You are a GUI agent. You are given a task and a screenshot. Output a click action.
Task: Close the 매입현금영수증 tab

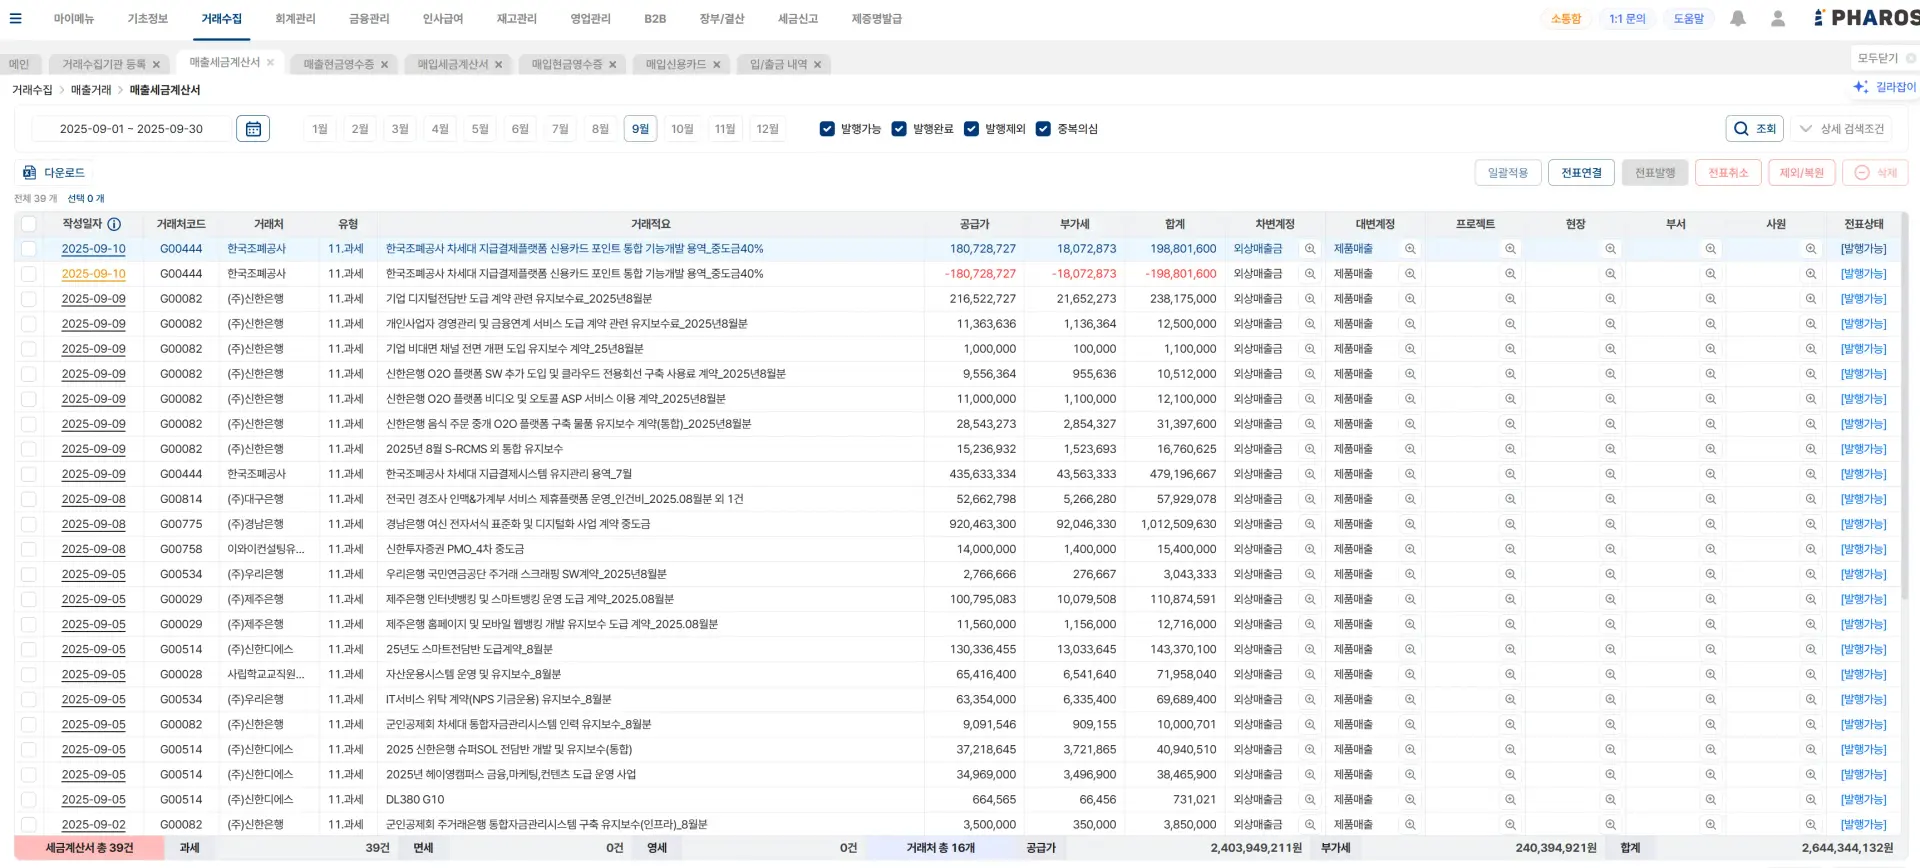coord(612,65)
